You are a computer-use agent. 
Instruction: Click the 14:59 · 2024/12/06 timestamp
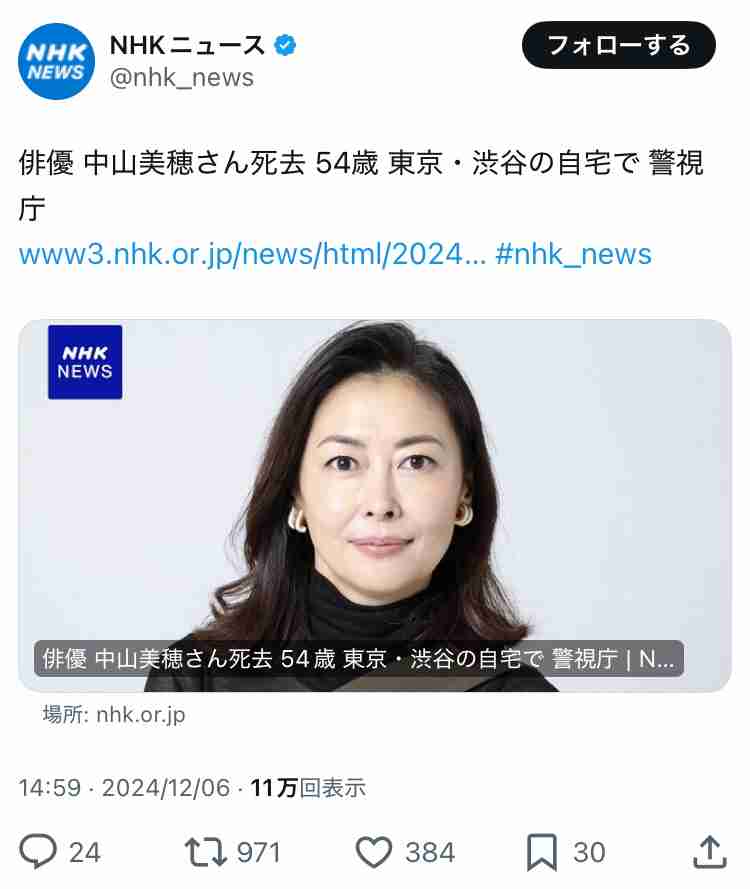pyautogui.click(x=124, y=788)
